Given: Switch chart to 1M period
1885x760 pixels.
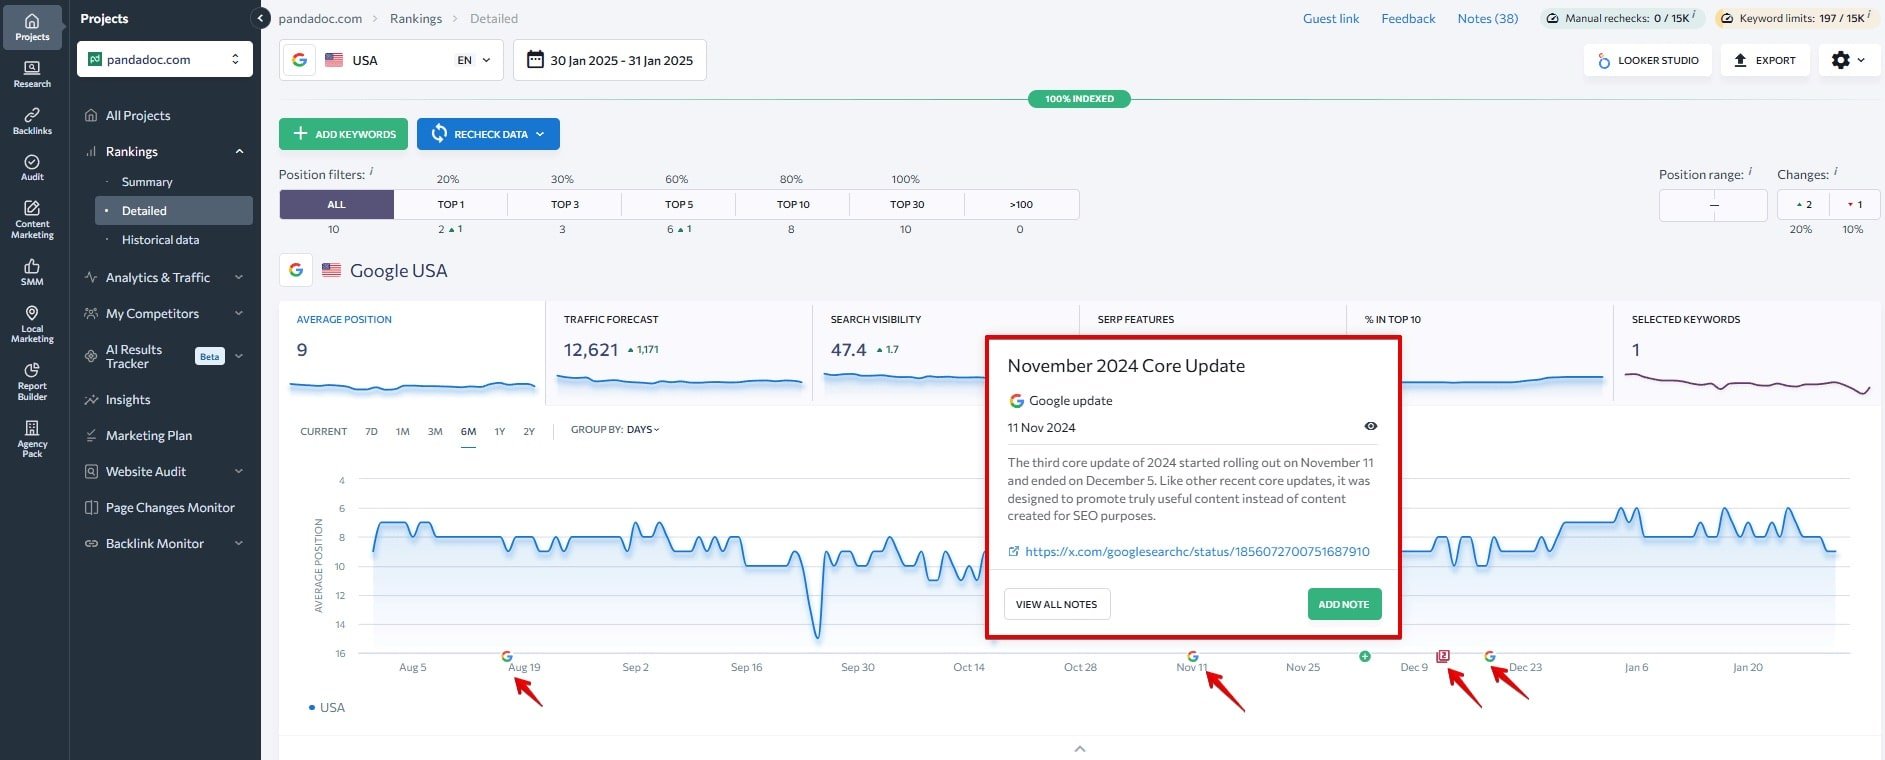Looking at the screenshot, I should pyautogui.click(x=403, y=432).
